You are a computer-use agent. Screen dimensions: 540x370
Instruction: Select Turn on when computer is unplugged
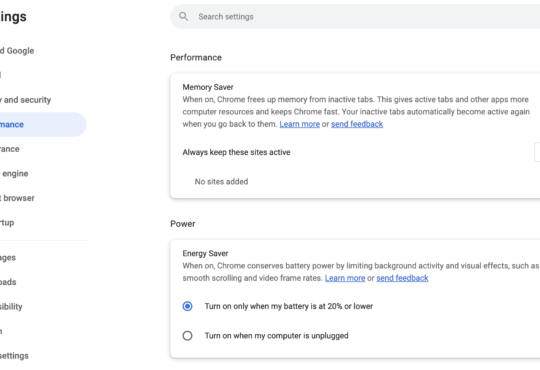[187, 336]
